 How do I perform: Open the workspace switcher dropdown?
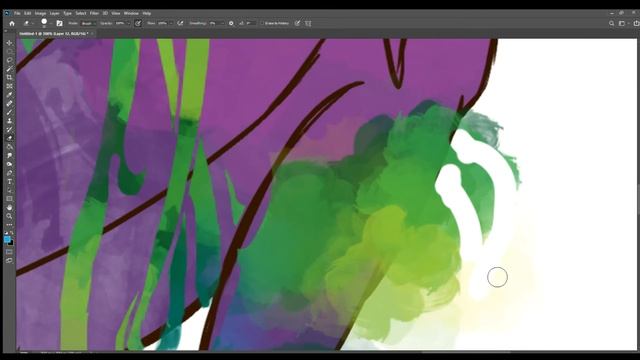(623, 24)
